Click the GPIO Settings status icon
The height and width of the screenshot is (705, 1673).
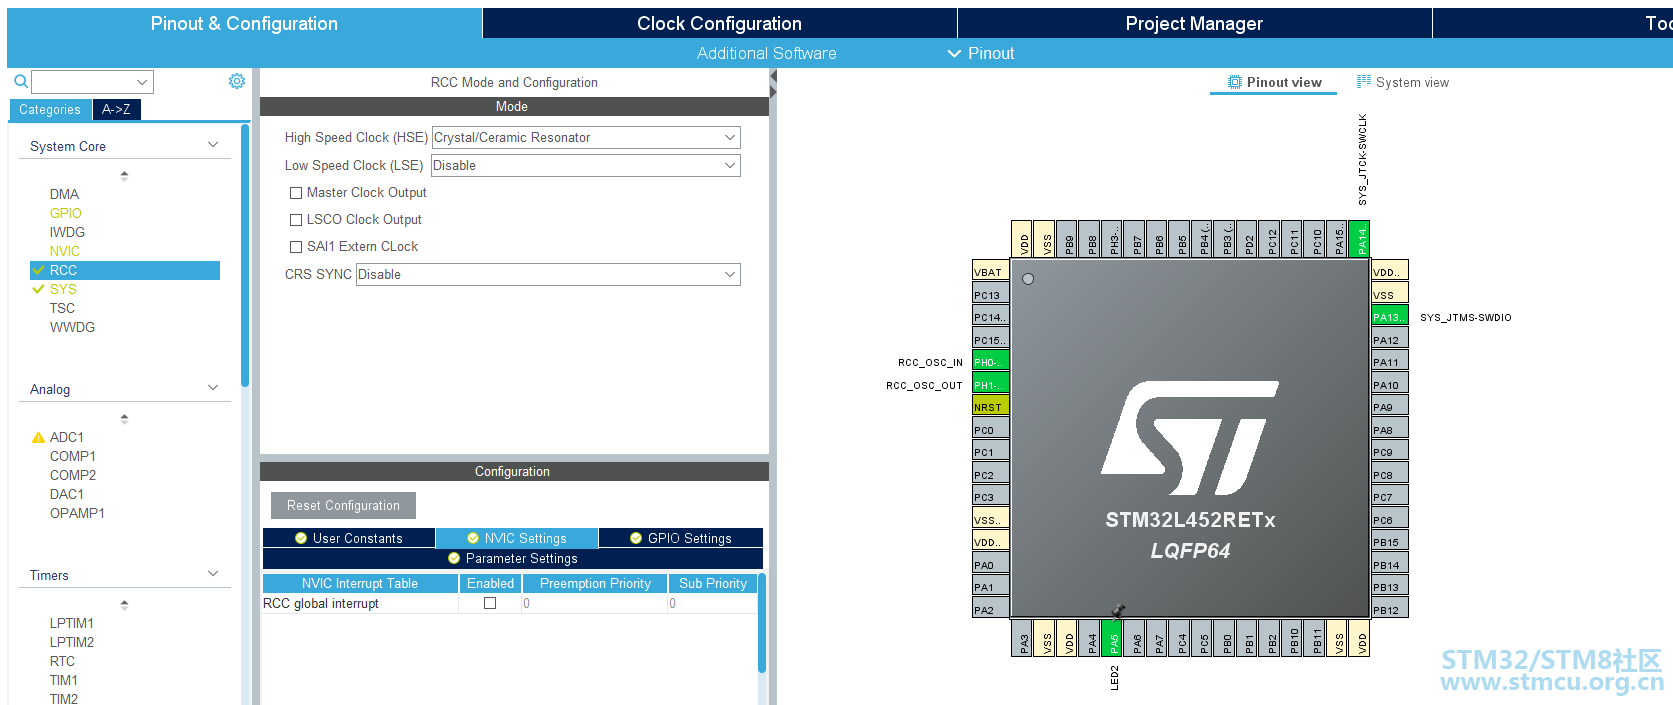point(636,538)
